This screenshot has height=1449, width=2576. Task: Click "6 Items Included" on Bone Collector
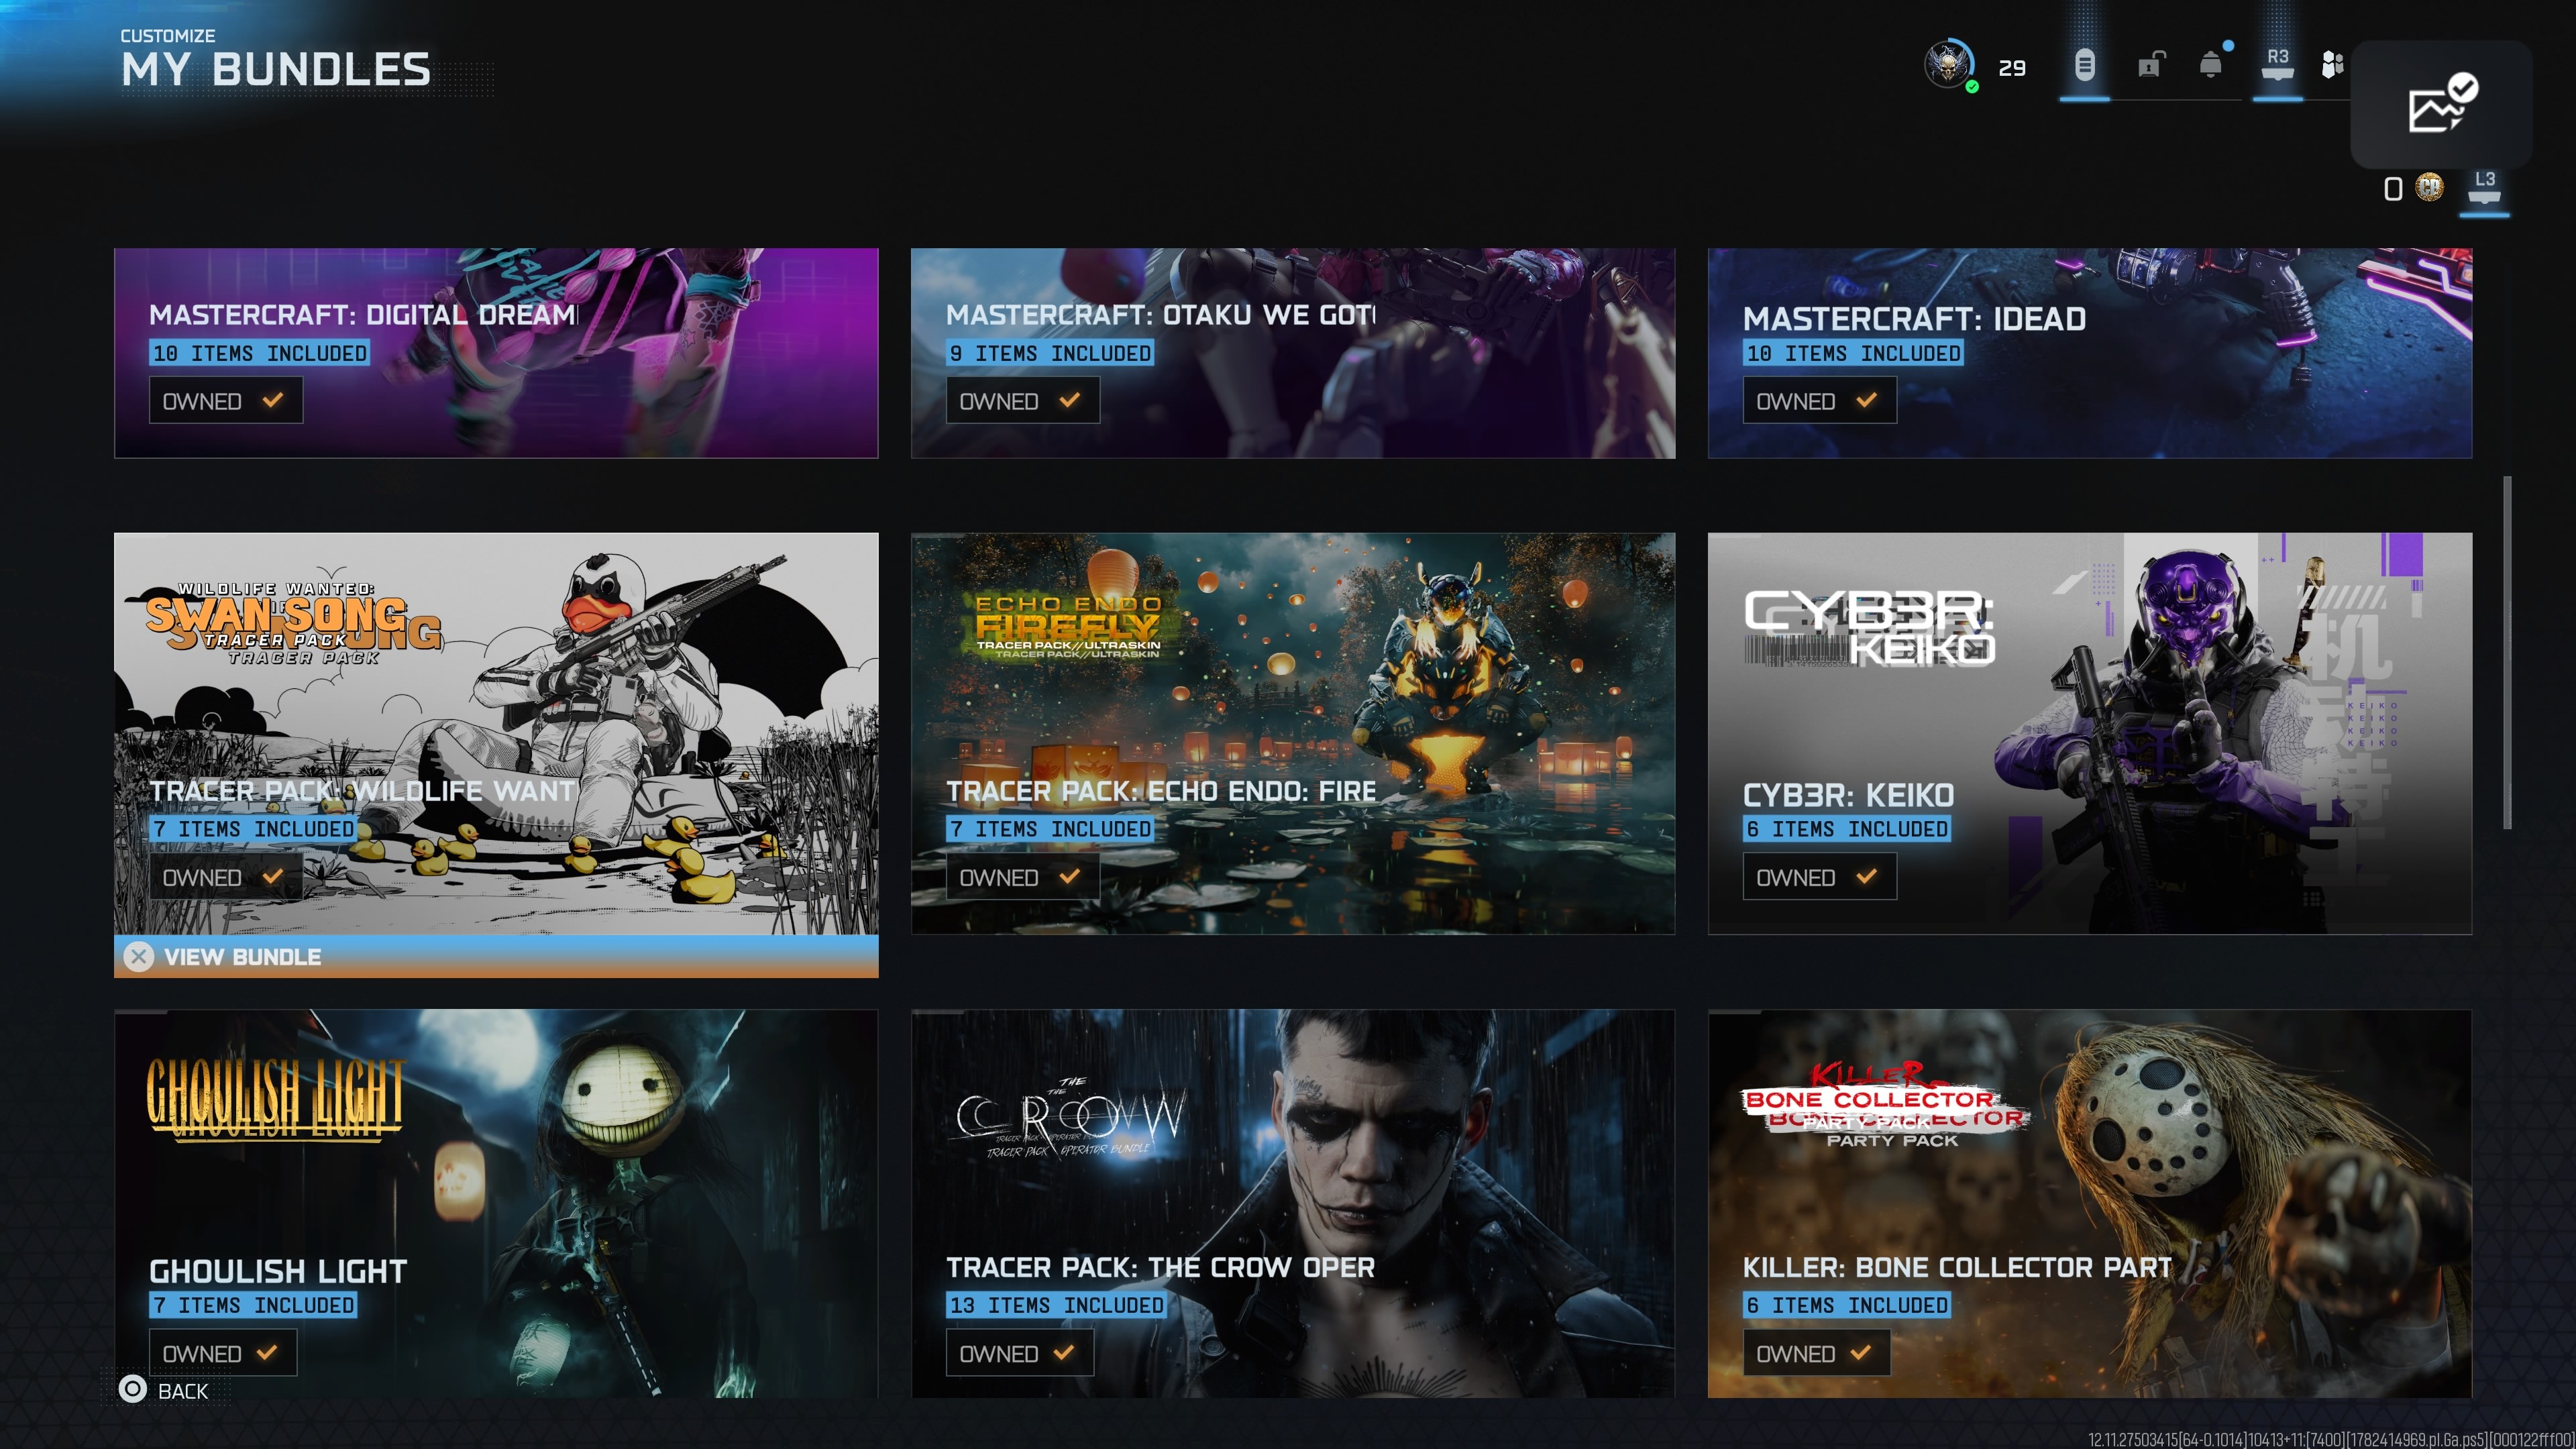(x=1847, y=1305)
